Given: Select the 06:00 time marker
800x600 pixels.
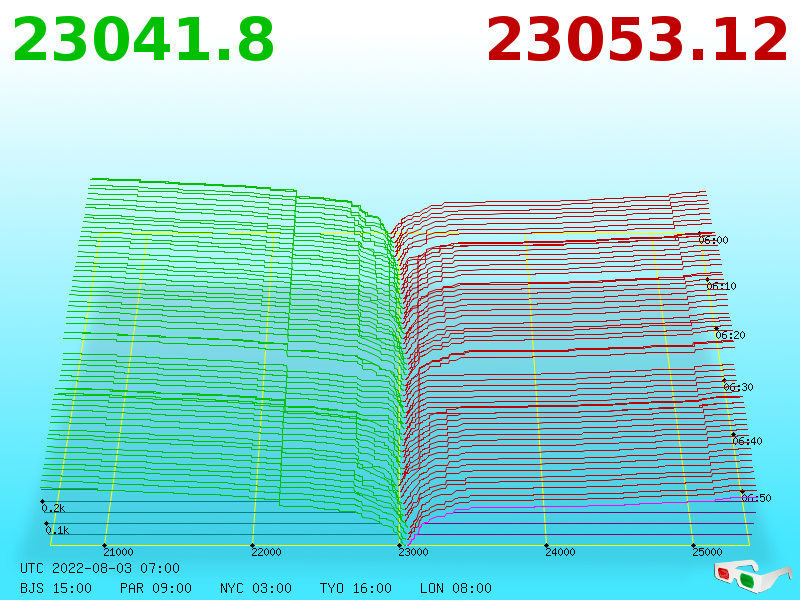Looking at the screenshot, I should 713,240.
